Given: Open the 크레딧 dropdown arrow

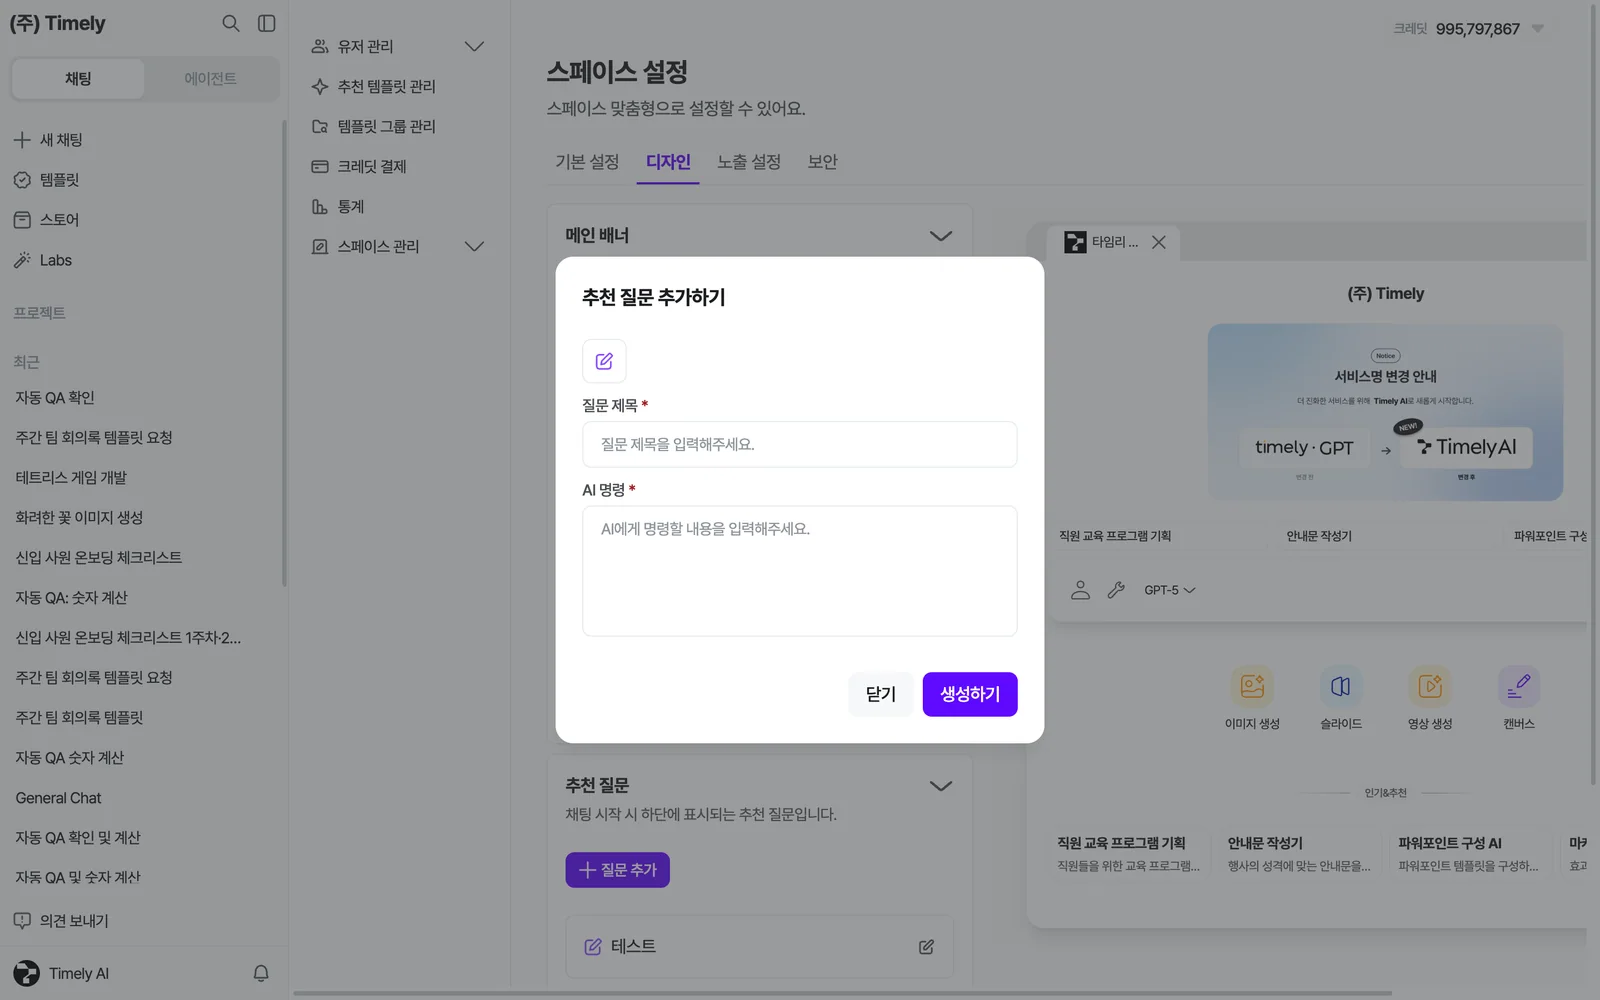Looking at the screenshot, I should (1538, 29).
